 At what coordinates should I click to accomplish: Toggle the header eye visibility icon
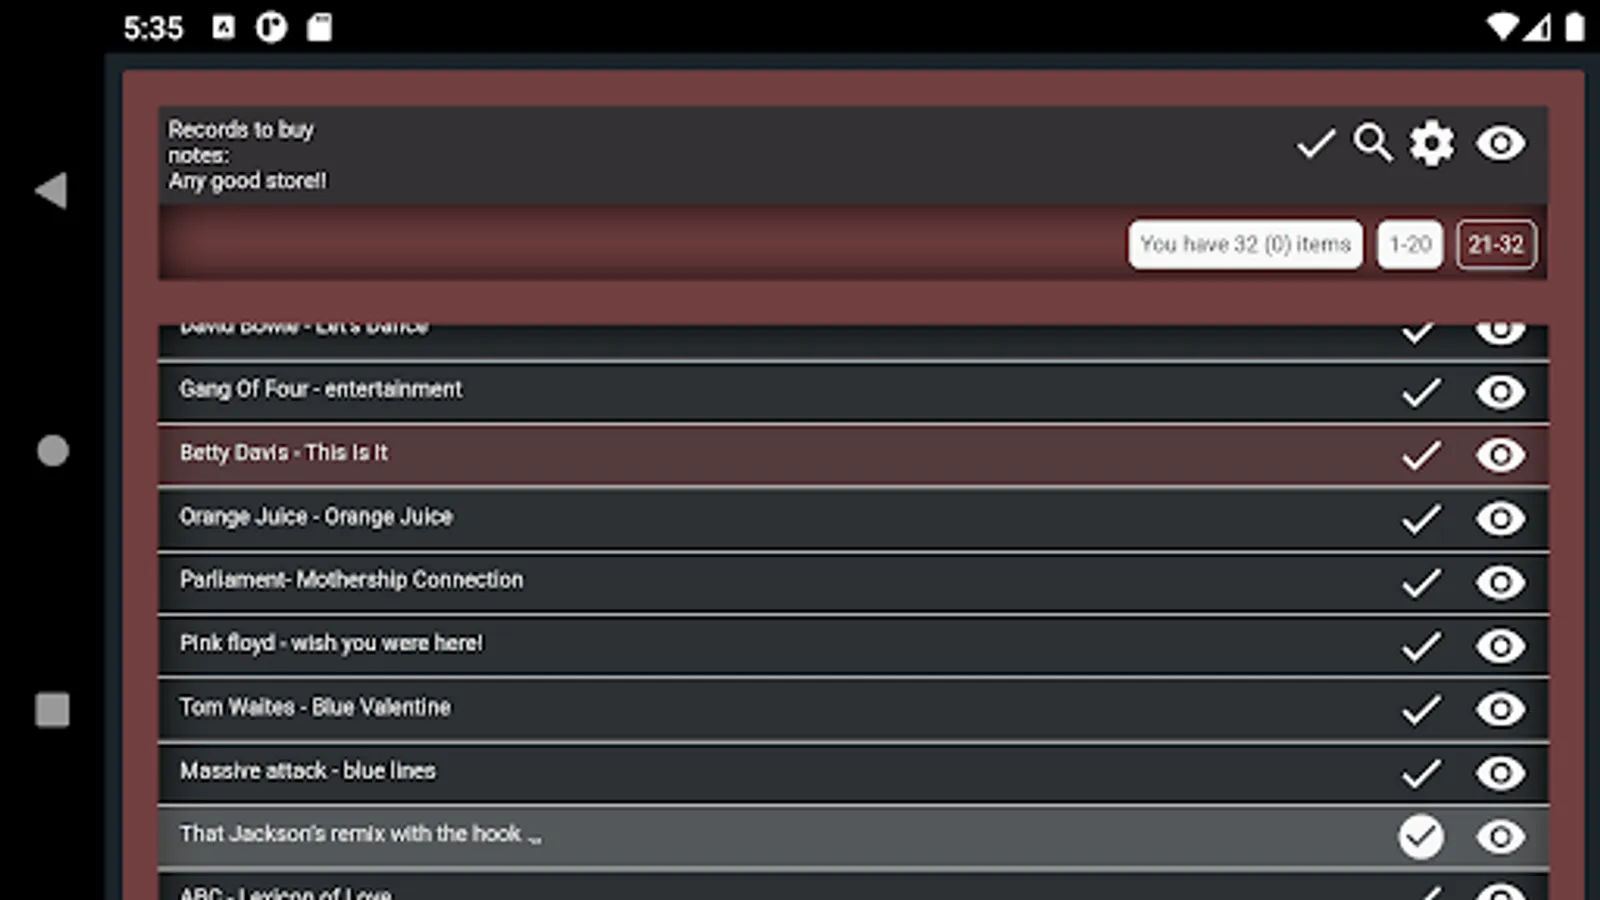pos(1501,144)
